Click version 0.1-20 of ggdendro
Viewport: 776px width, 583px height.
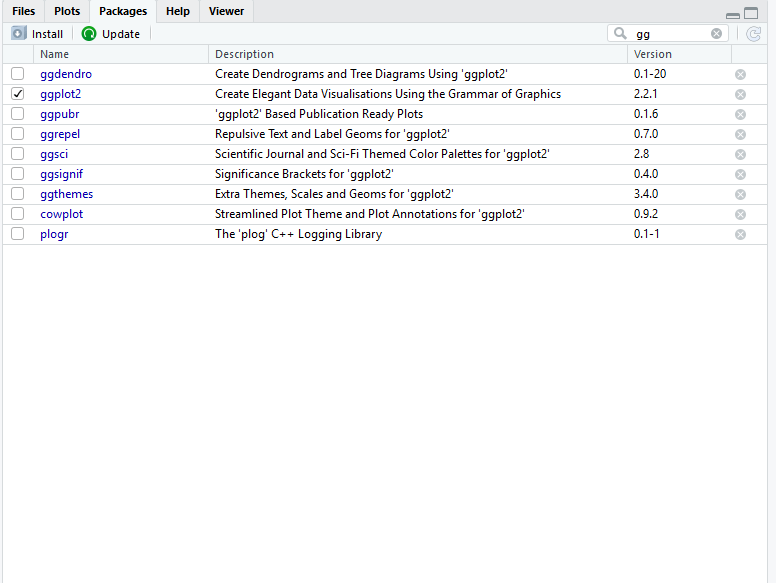(650, 74)
